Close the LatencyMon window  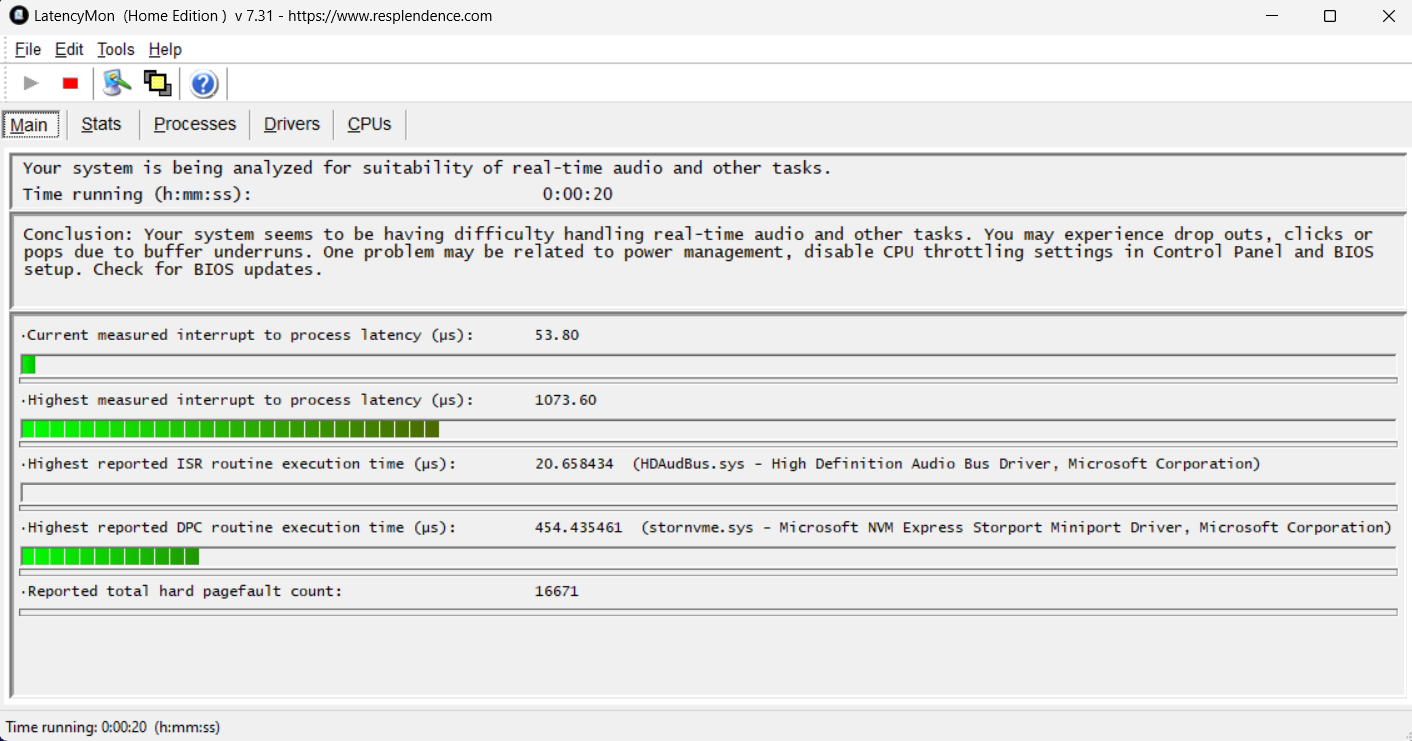(1387, 16)
